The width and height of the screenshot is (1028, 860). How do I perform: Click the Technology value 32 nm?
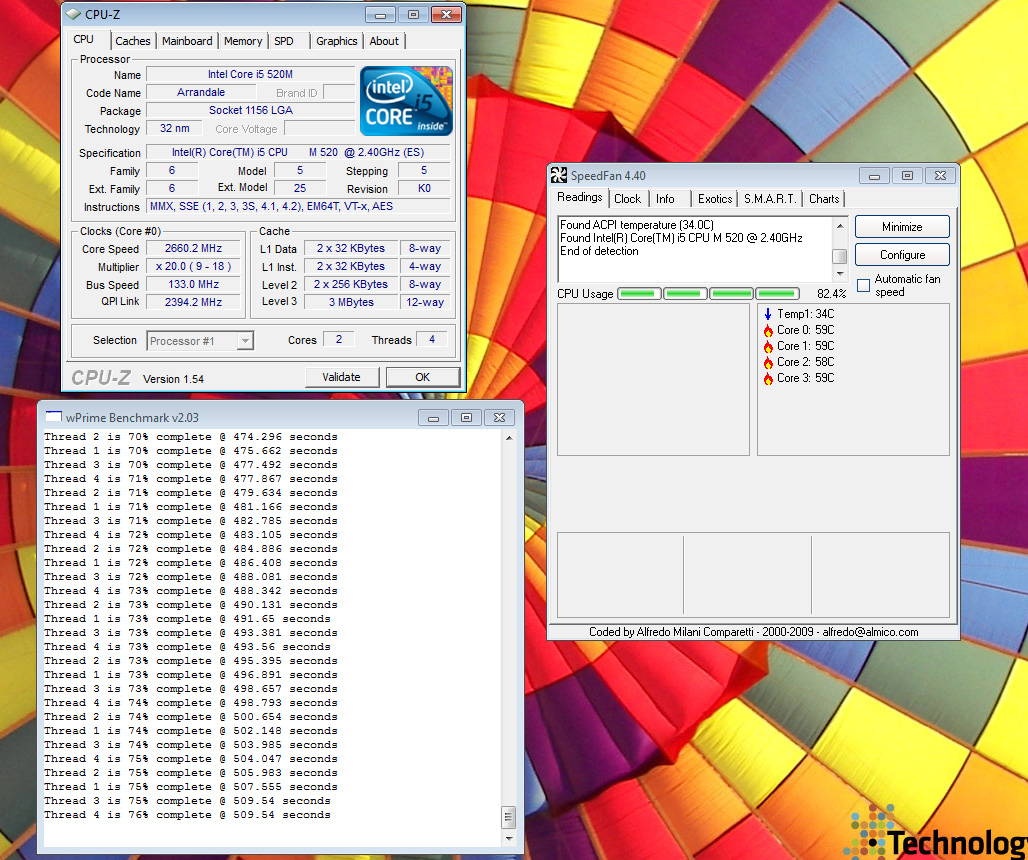click(x=174, y=128)
